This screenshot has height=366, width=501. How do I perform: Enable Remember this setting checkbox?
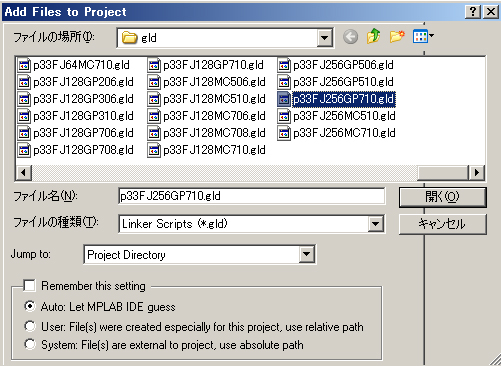(29, 285)
